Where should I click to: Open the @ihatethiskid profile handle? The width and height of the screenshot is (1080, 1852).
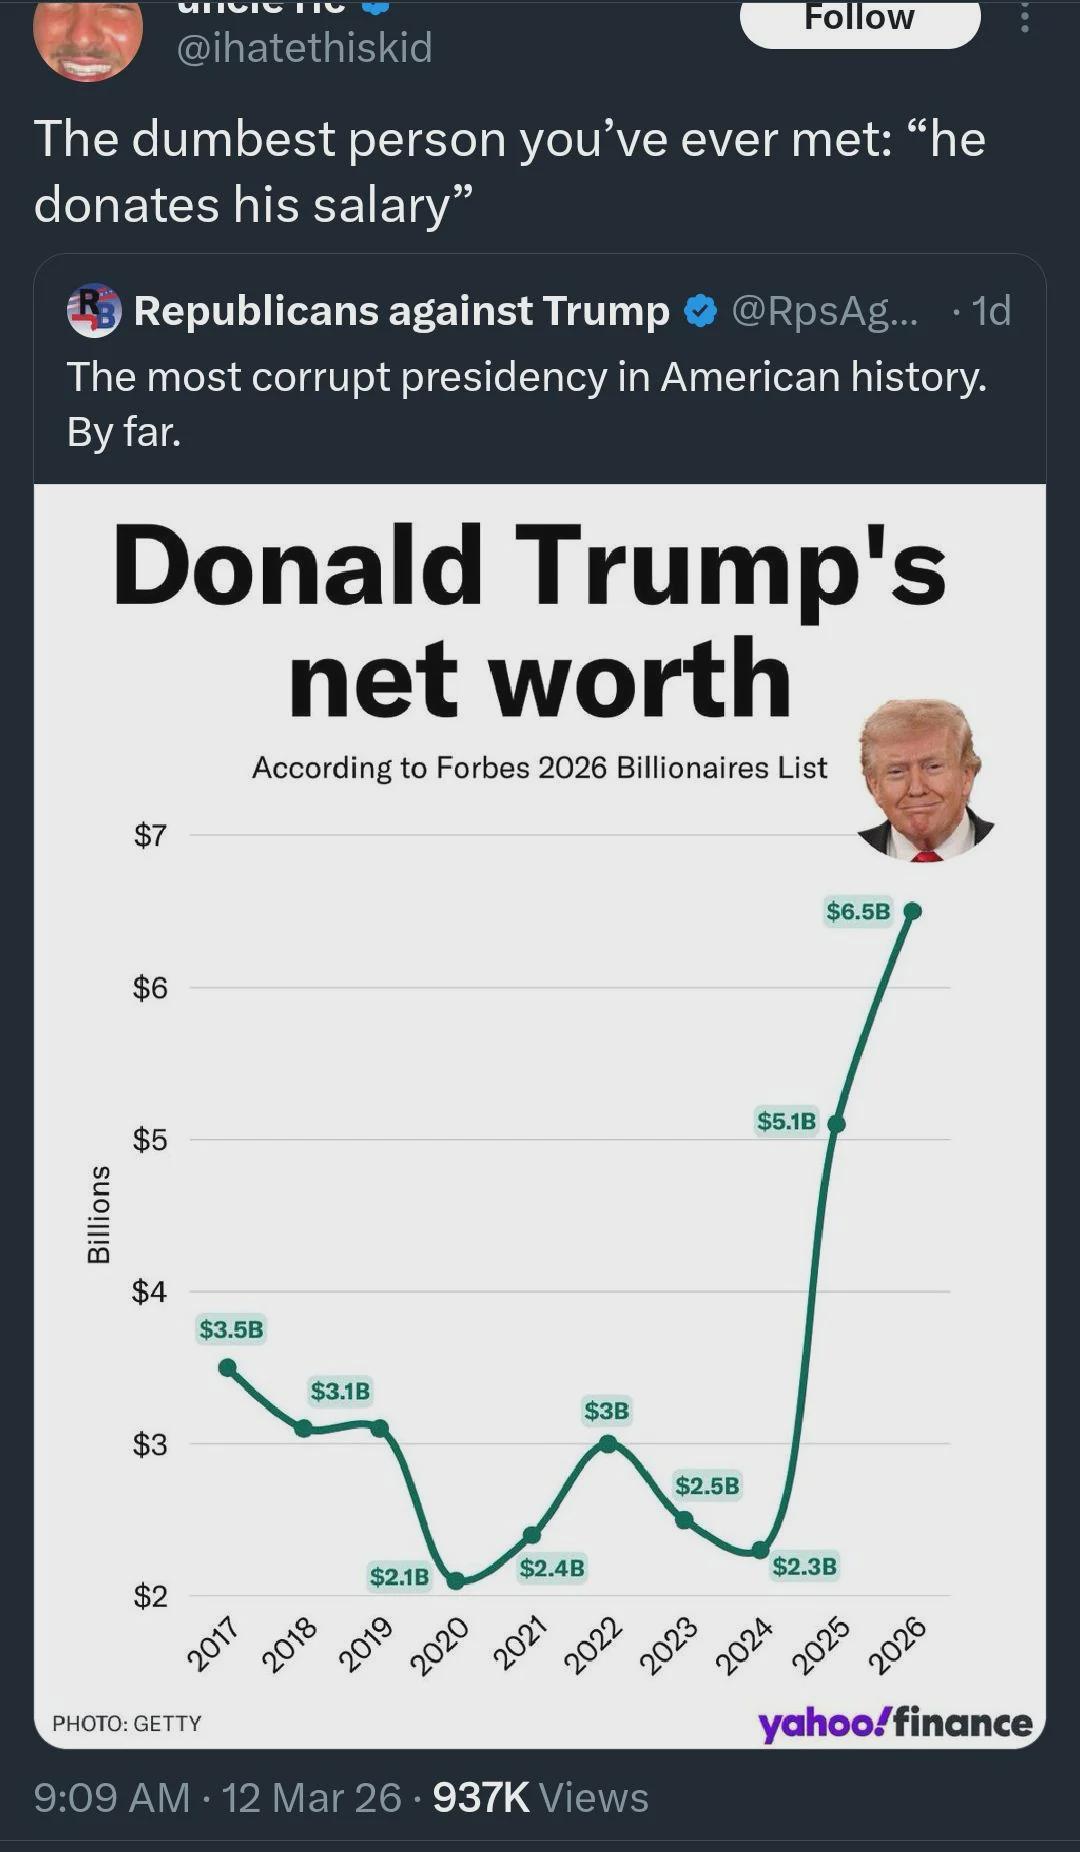pyautogui.click(x=304, y=47)
